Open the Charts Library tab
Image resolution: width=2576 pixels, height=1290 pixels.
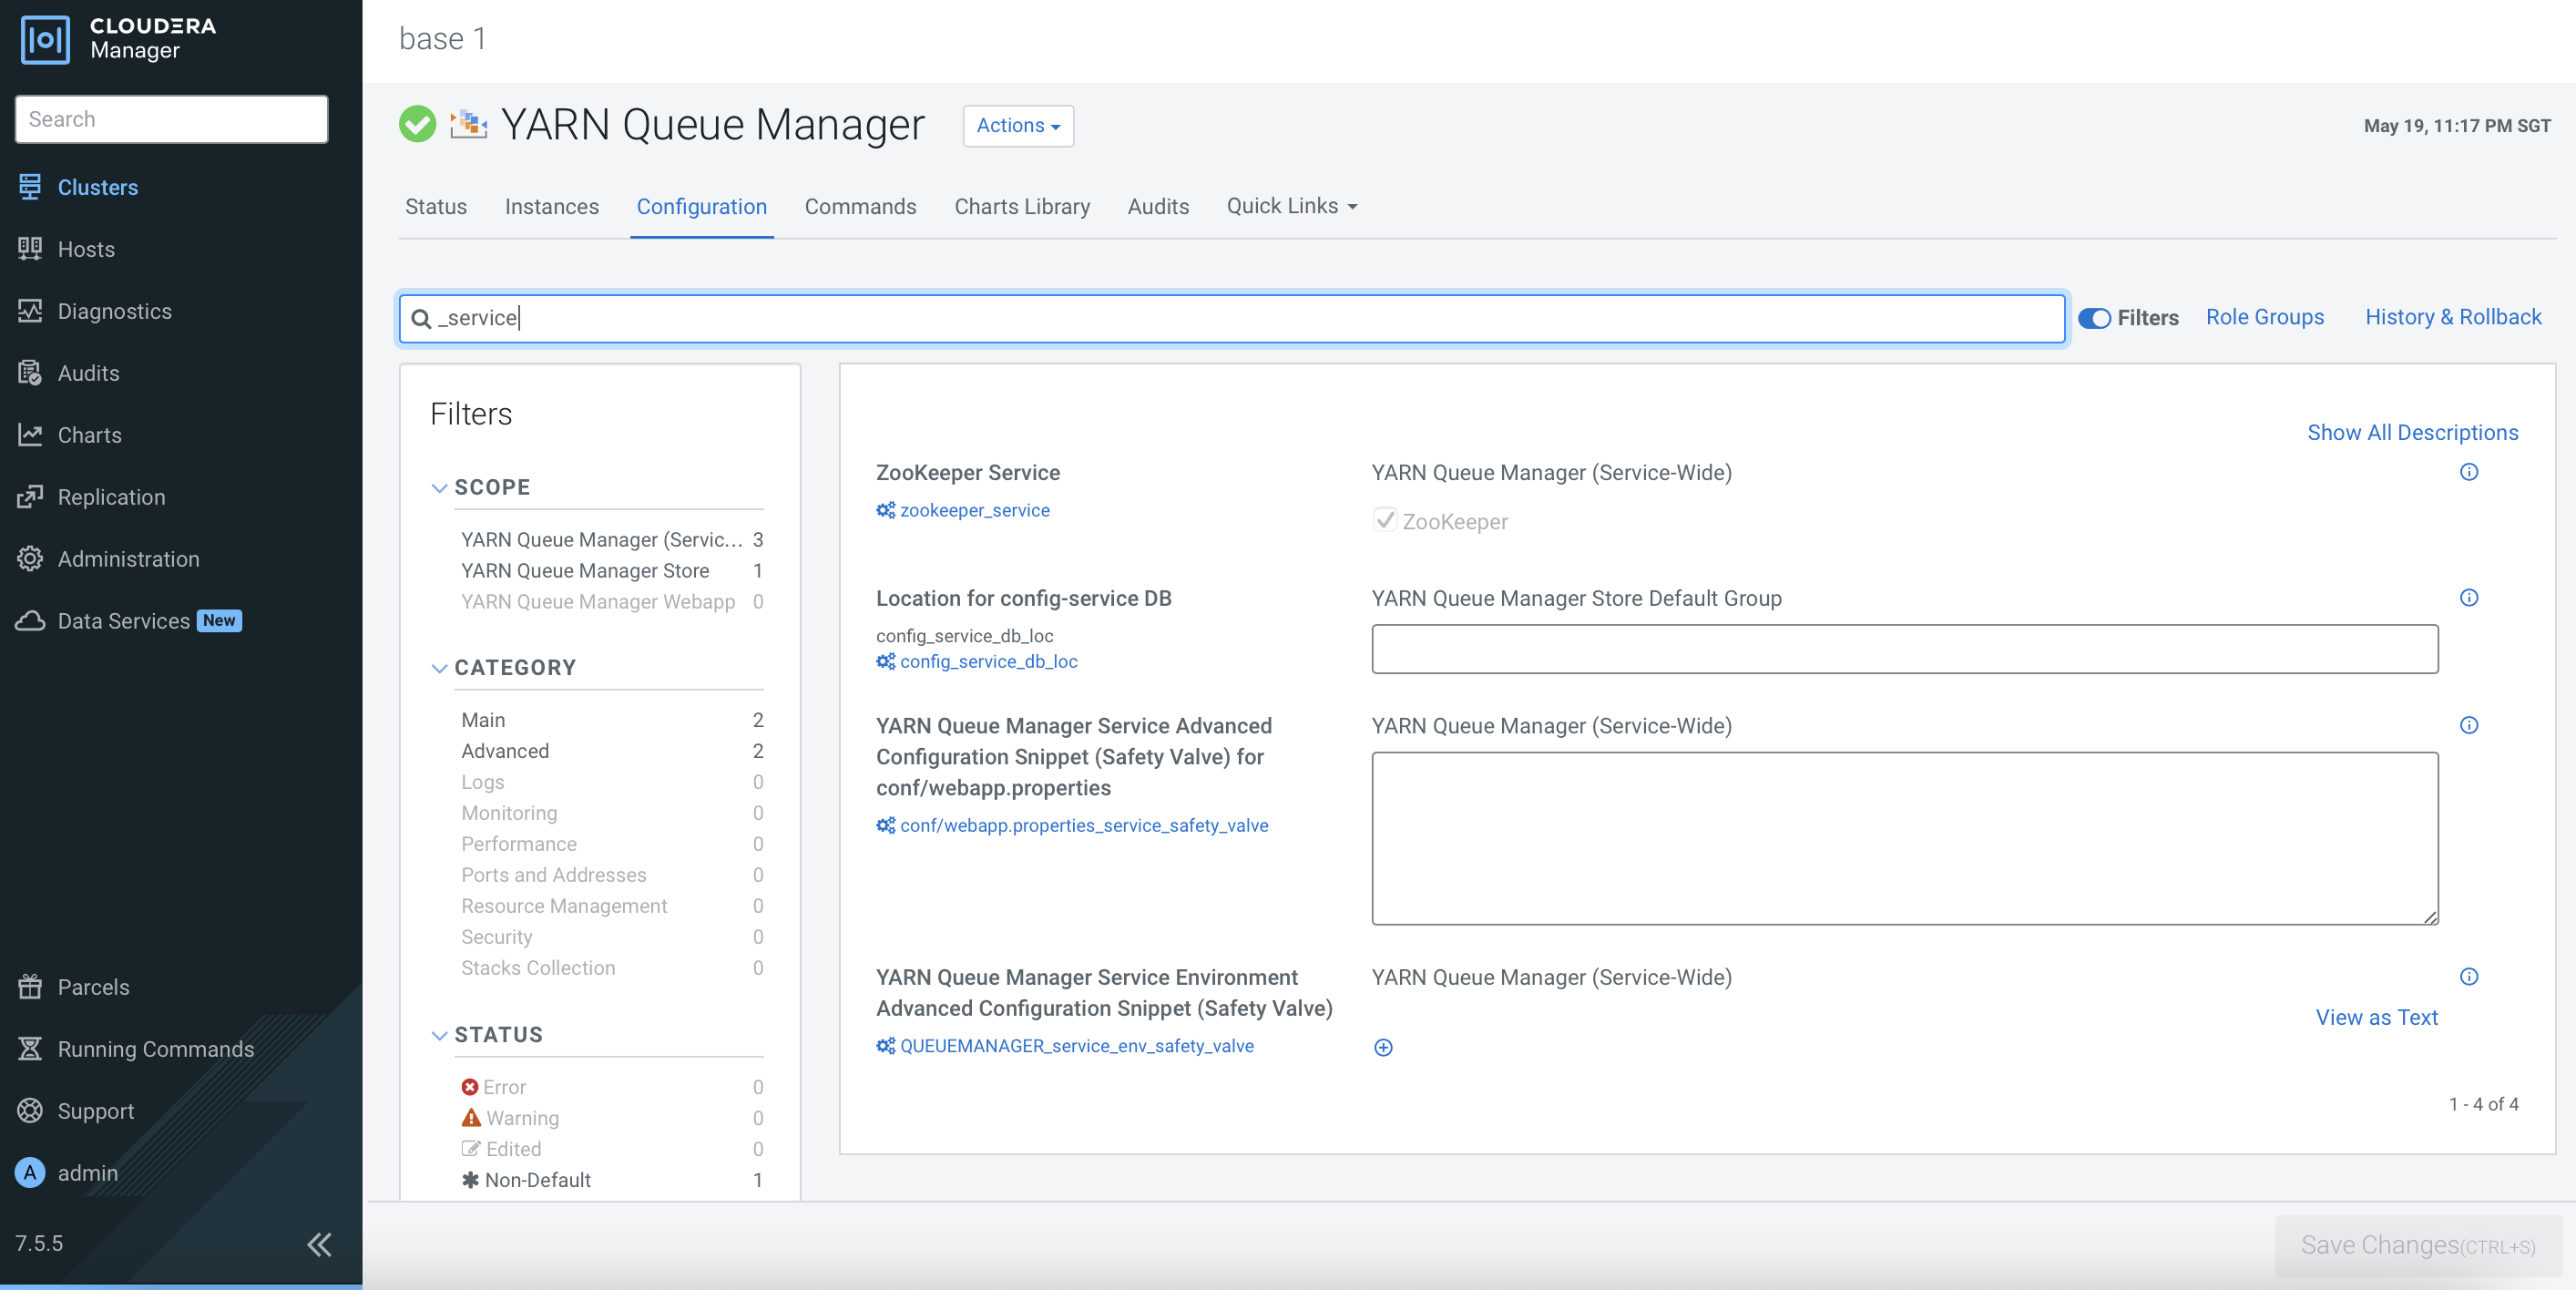coord(1021,207)
